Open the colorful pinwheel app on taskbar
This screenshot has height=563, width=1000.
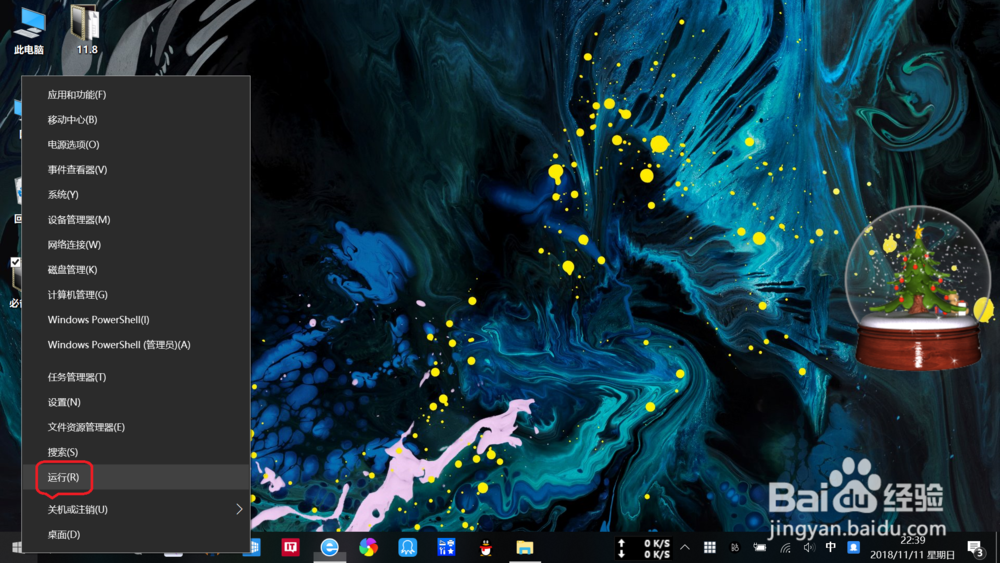(368, 547)
